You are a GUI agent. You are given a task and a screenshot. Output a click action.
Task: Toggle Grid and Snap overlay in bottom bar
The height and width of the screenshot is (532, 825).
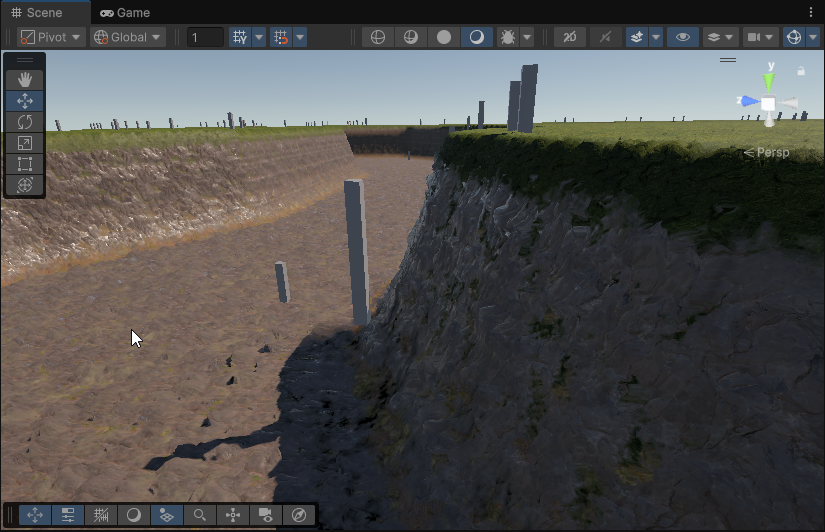point(101,515)
